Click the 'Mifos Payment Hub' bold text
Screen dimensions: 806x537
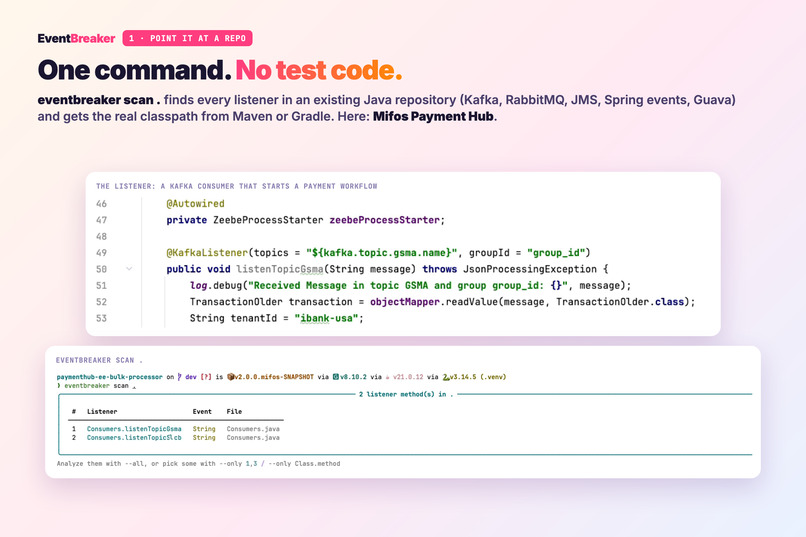coord(433,116)
